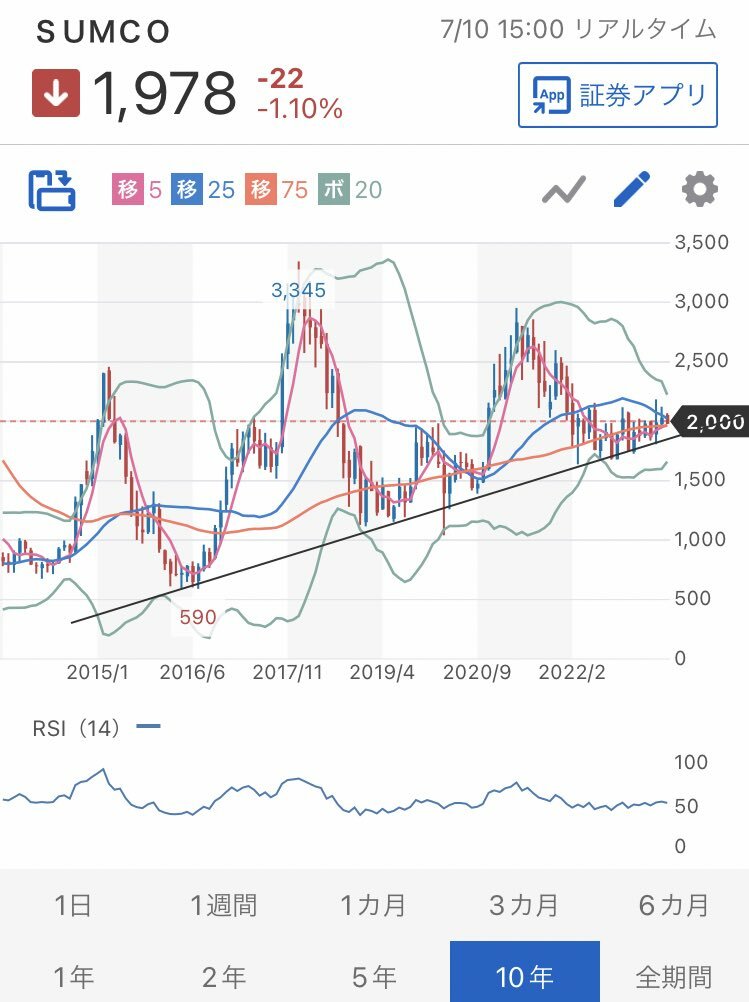Click the RSI 100 scale label

(691, 762)
